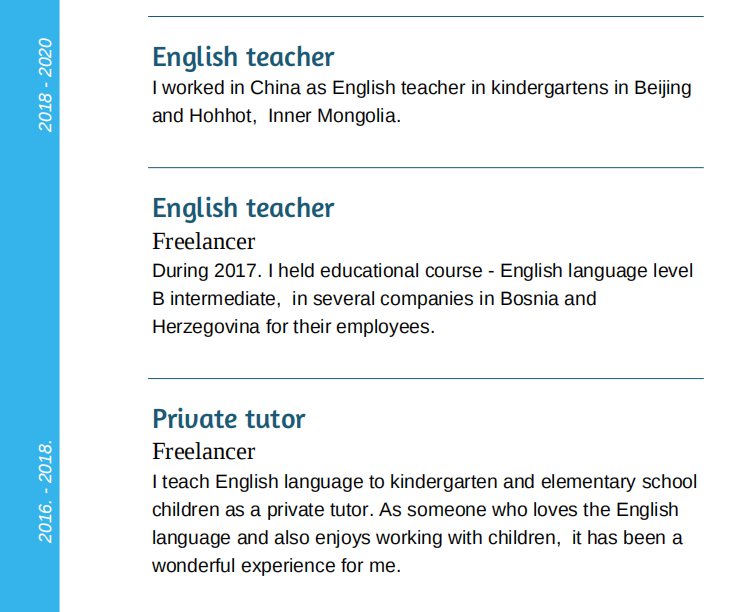Click the "2016. - 2018." date label
The width and height of the screenshot is (736, 612).
pyautogui.click(x=45, y=490)
